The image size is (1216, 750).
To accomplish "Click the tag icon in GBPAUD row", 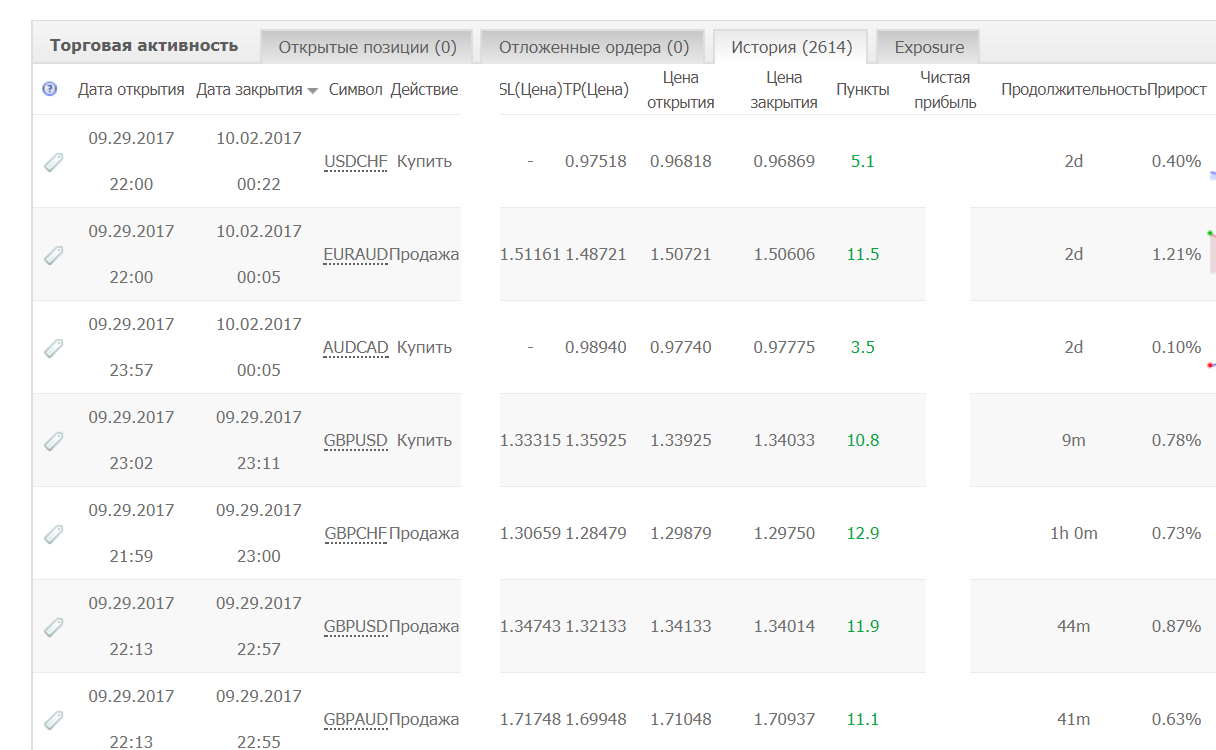I will (x=54, y=720).
